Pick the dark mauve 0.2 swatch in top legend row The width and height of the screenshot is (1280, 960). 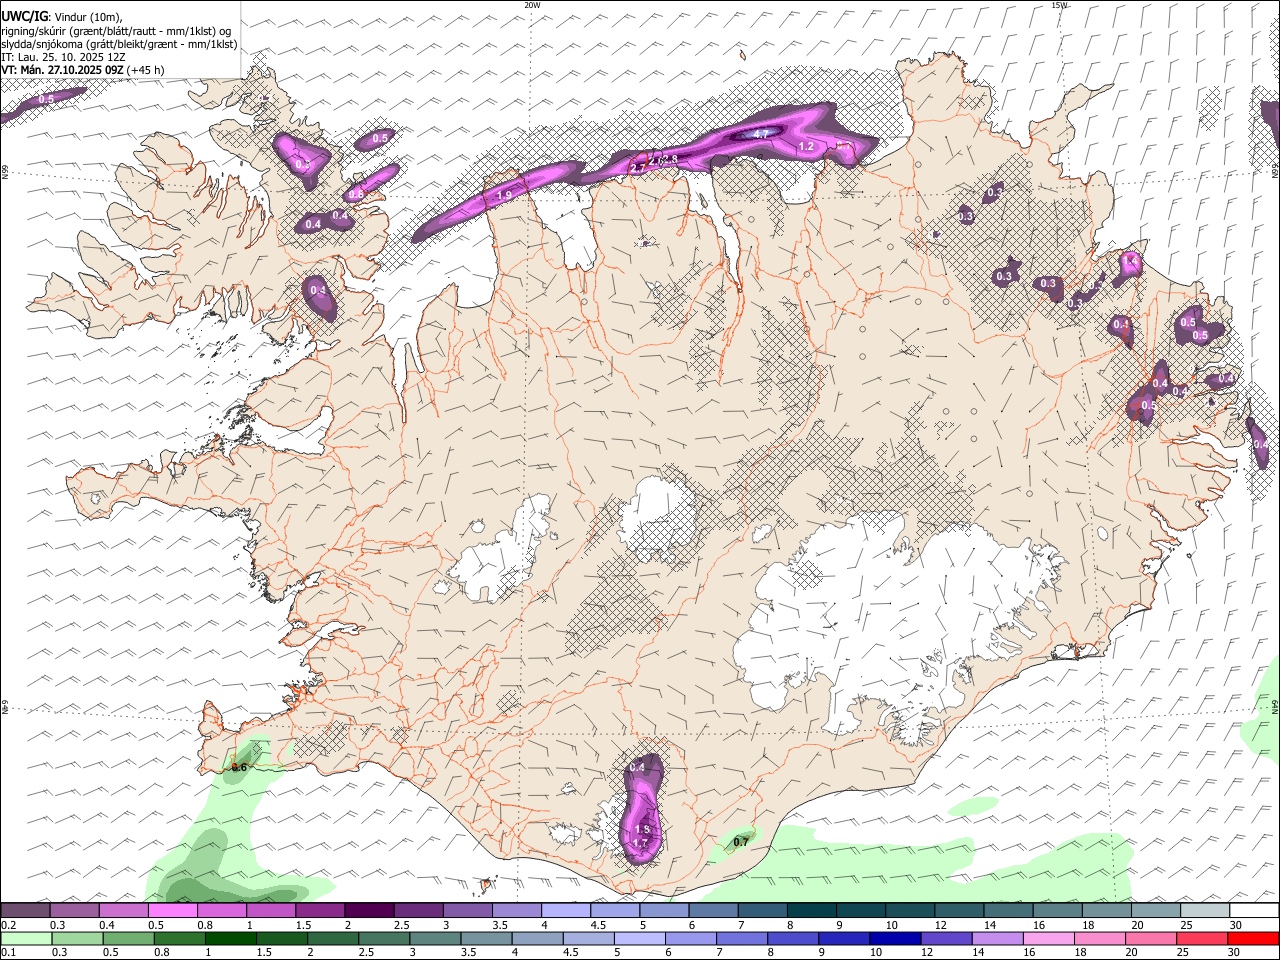click(x=25, y=910)
